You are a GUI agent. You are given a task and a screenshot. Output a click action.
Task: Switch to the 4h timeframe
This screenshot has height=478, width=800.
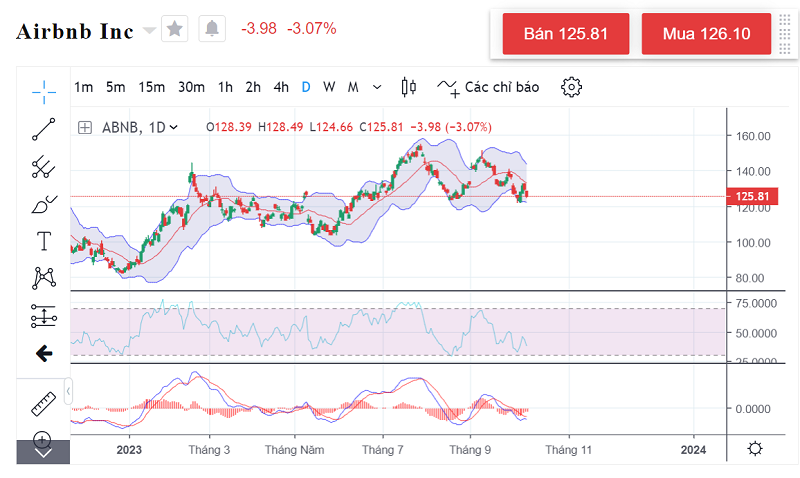tap(281, 87)
